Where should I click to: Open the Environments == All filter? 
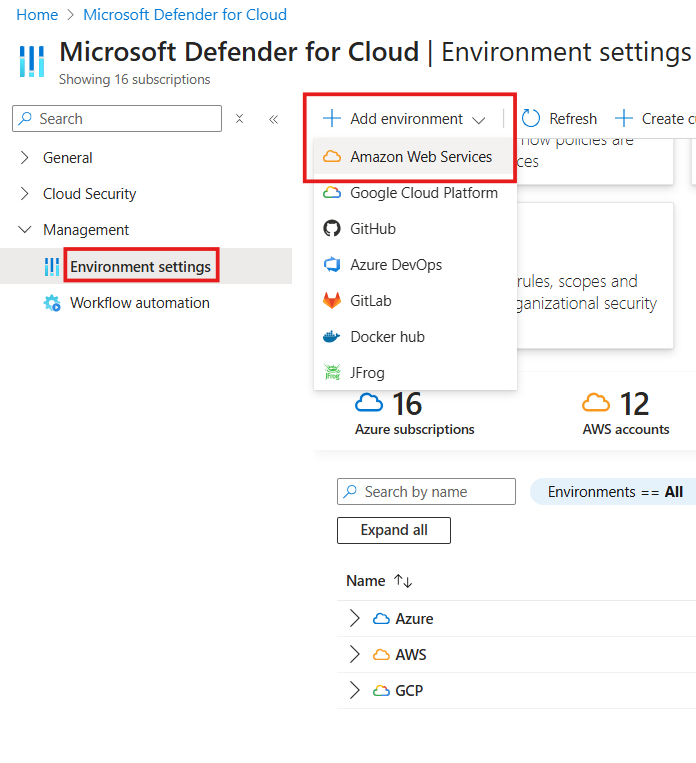[615, 491]
